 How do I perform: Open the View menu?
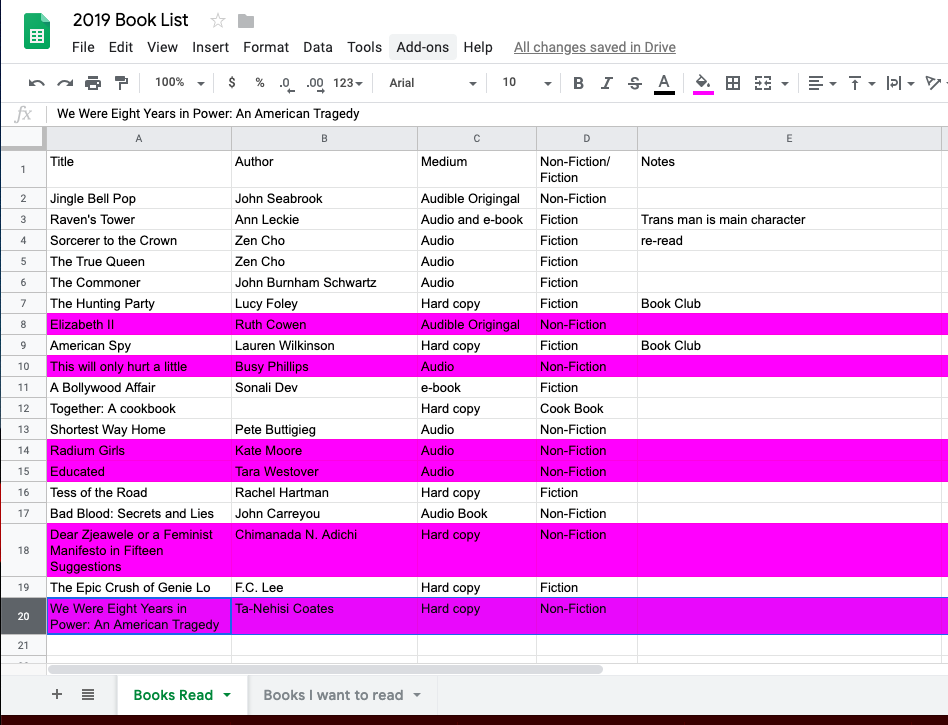[x=162, y=47]
